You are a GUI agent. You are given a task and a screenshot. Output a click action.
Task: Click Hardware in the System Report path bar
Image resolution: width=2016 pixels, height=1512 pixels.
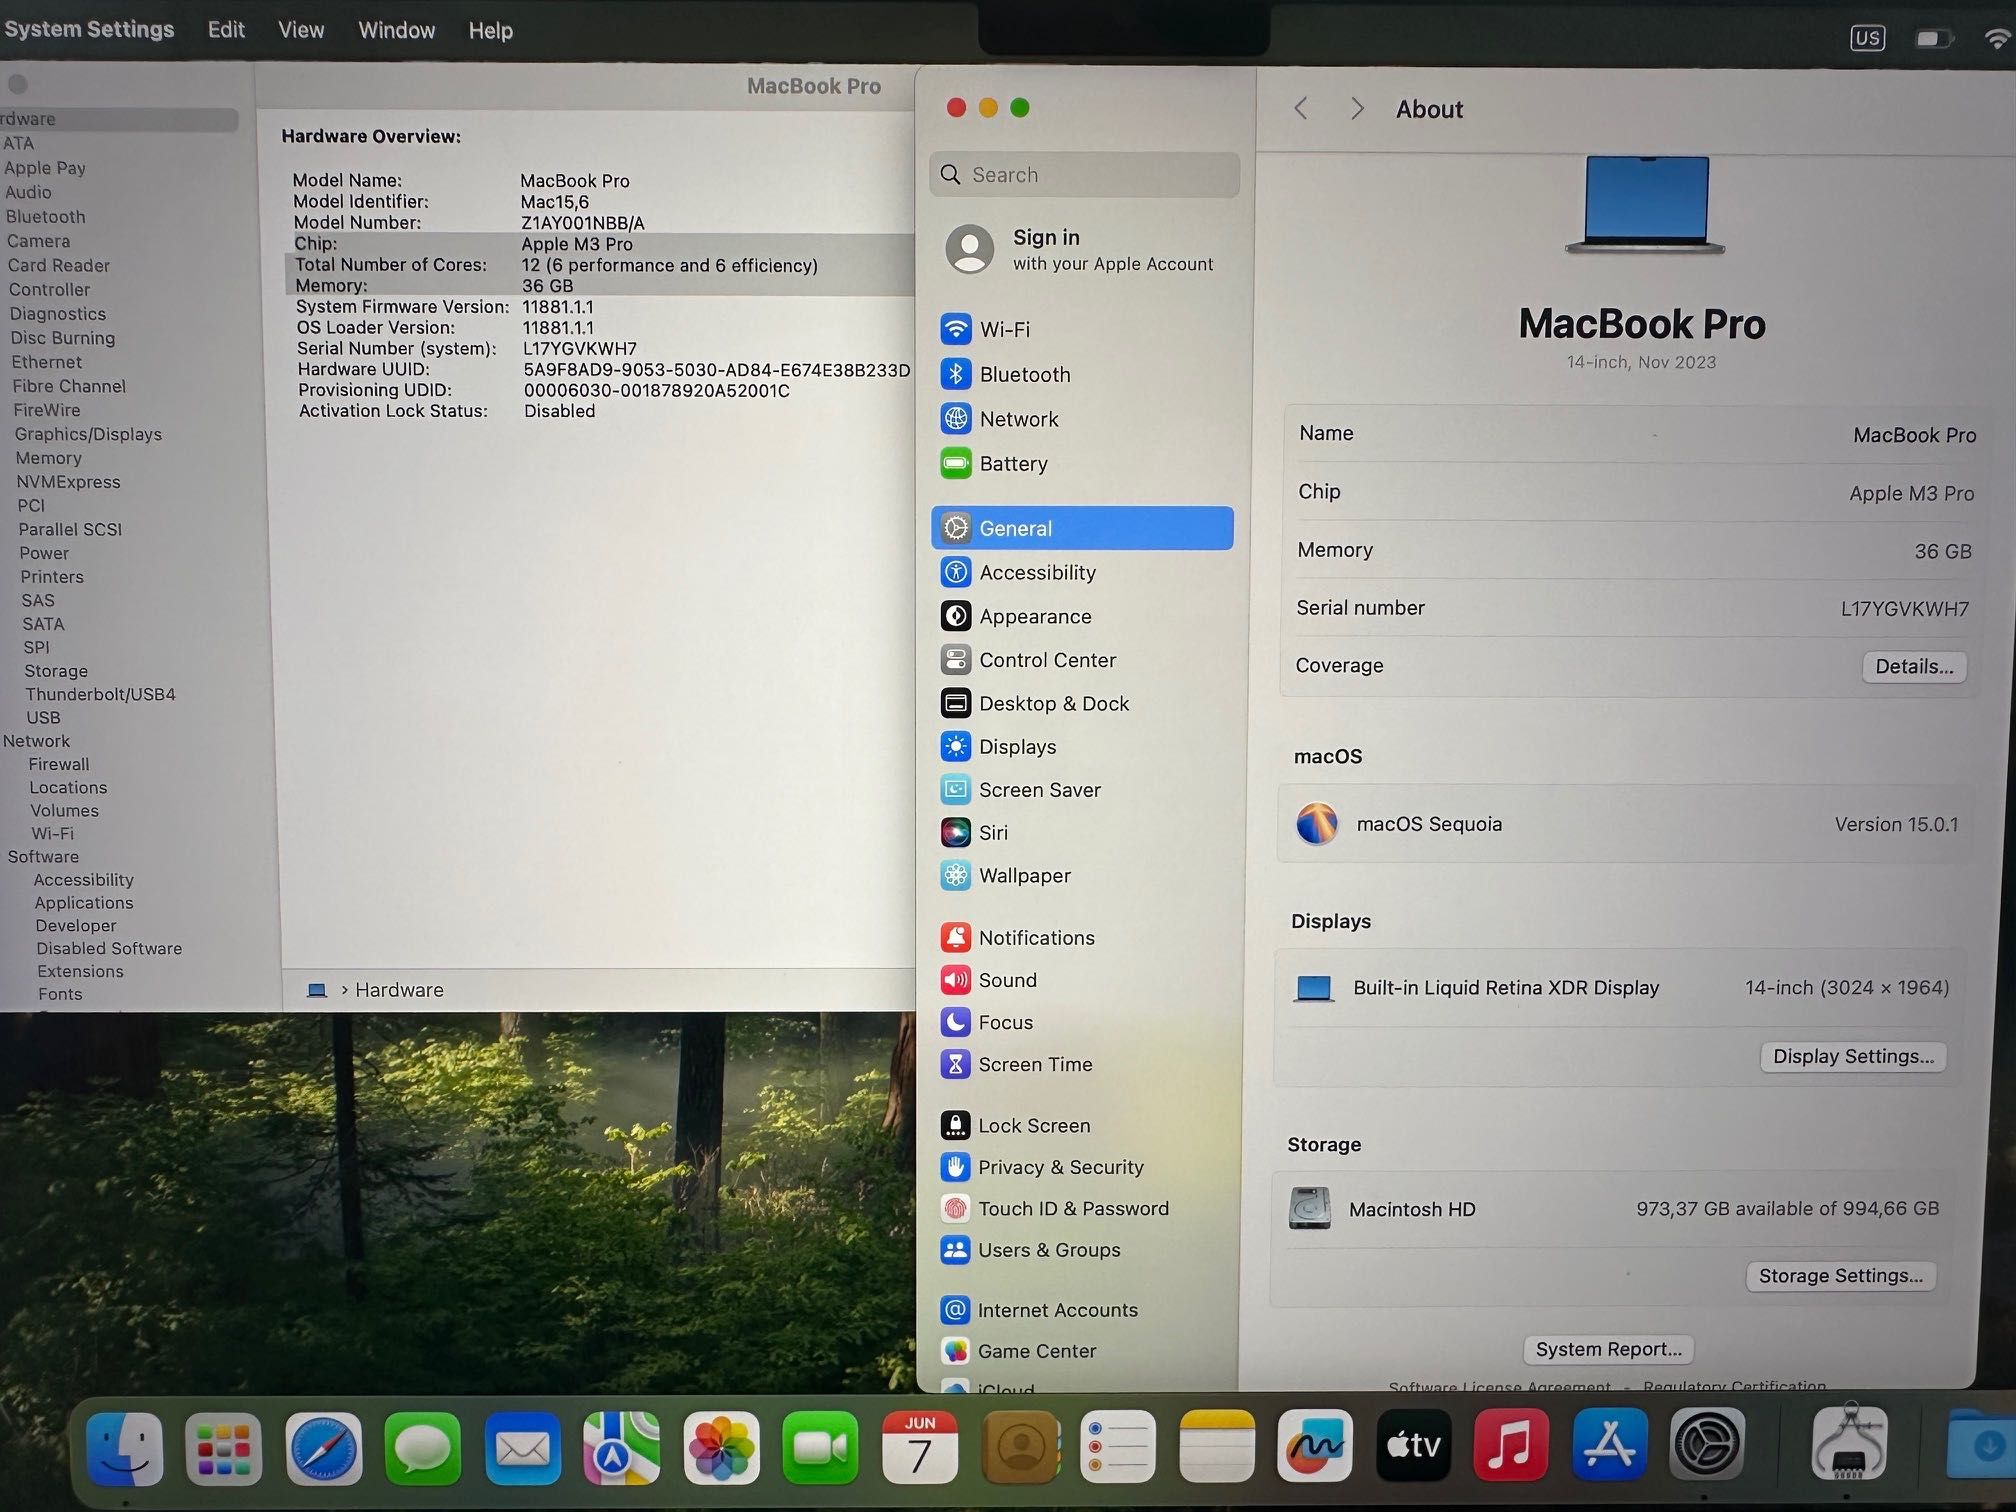tap(399, 990)
